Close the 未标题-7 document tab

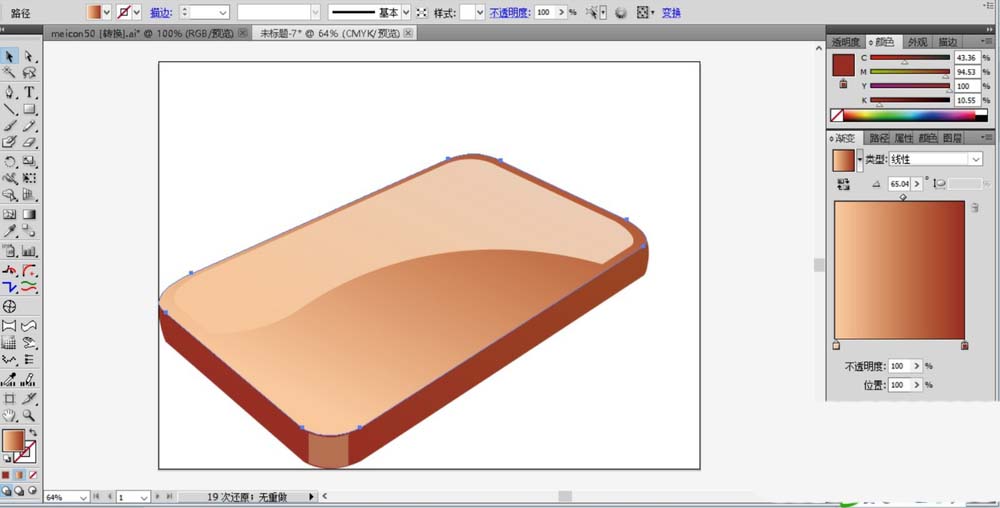click(x=408, y=33)
